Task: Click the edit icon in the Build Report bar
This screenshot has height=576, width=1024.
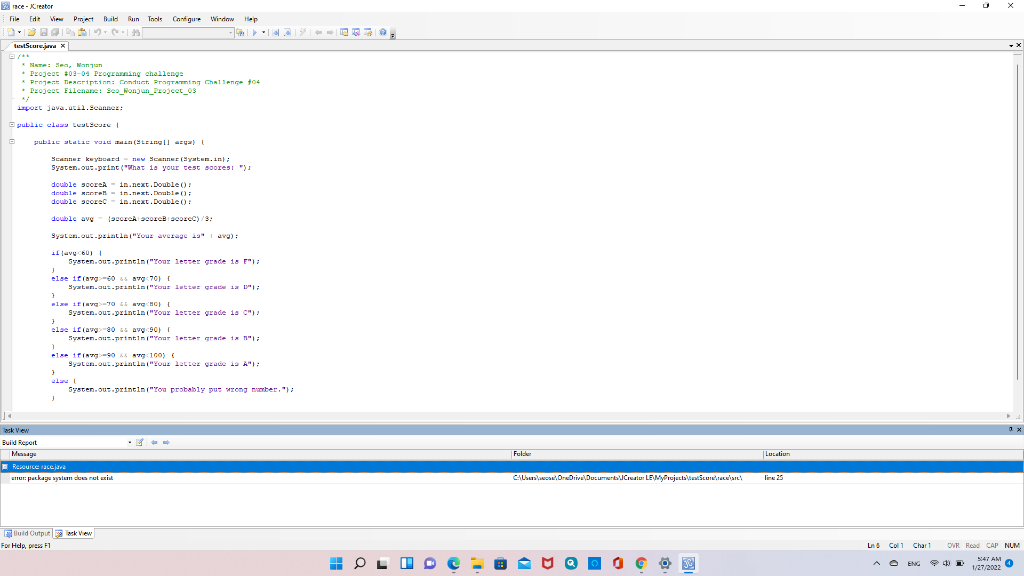Action: (x=139, y=442)
